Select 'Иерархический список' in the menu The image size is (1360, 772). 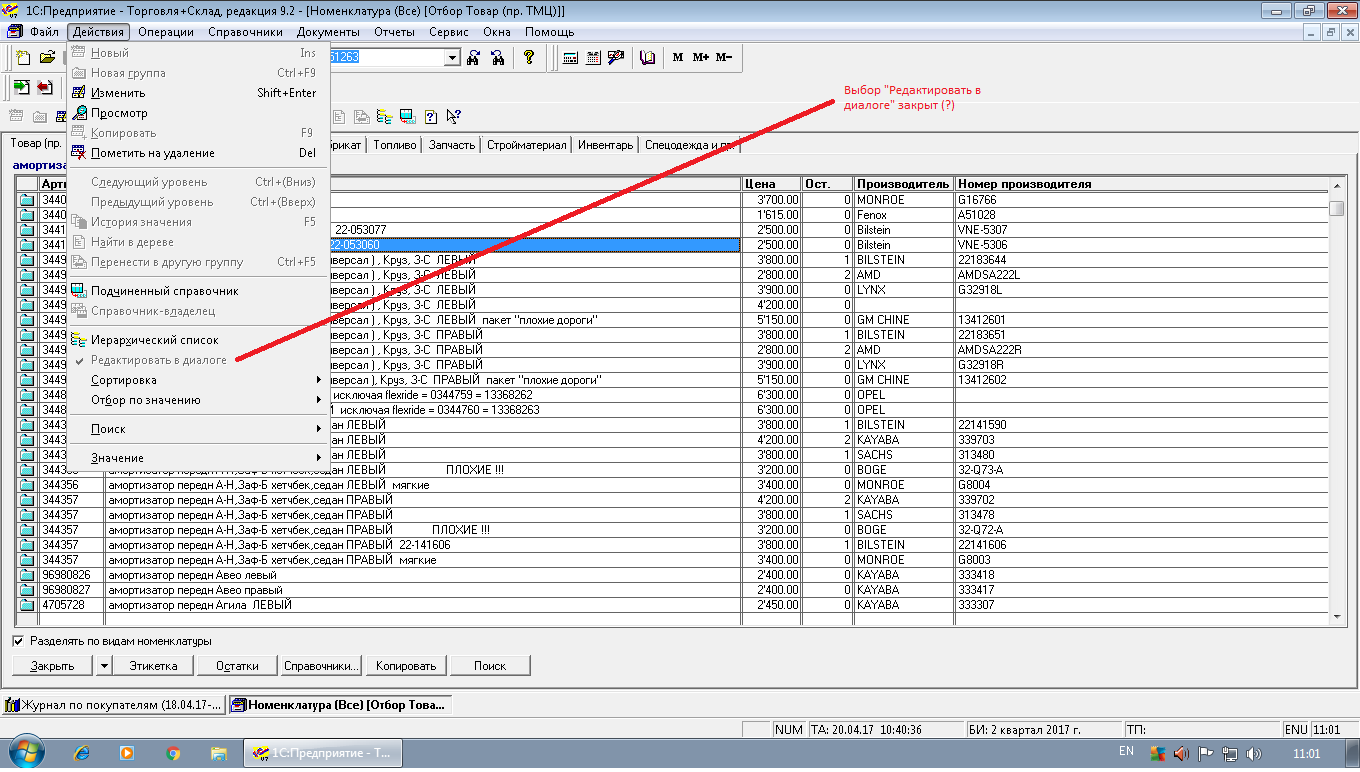point(154,340)
